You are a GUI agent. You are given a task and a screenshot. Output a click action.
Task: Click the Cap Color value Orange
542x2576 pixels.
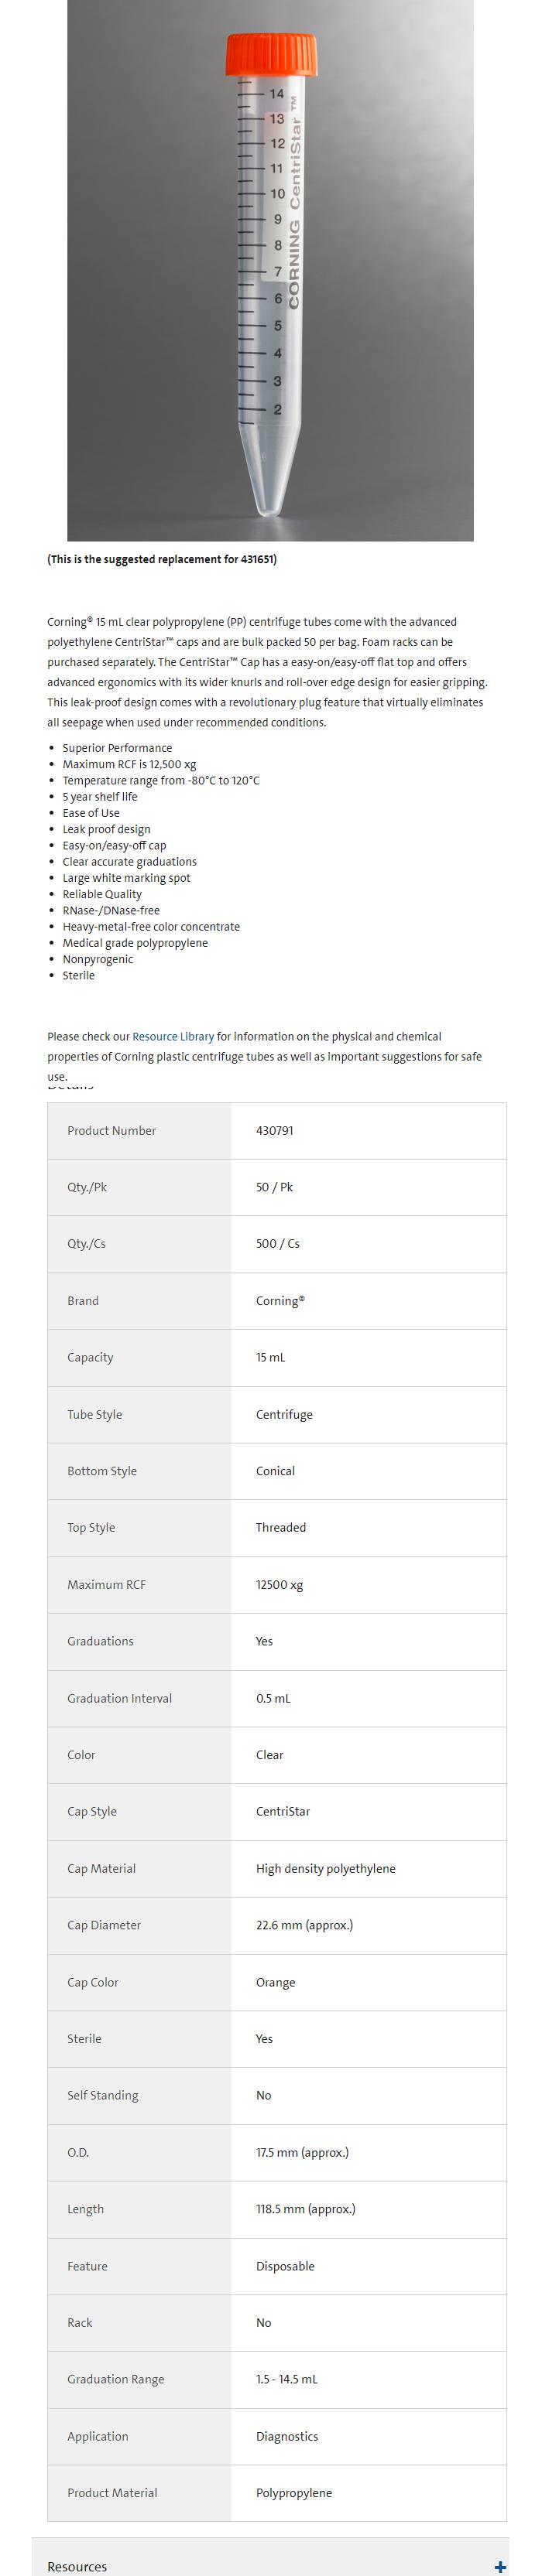(275, 1982)
